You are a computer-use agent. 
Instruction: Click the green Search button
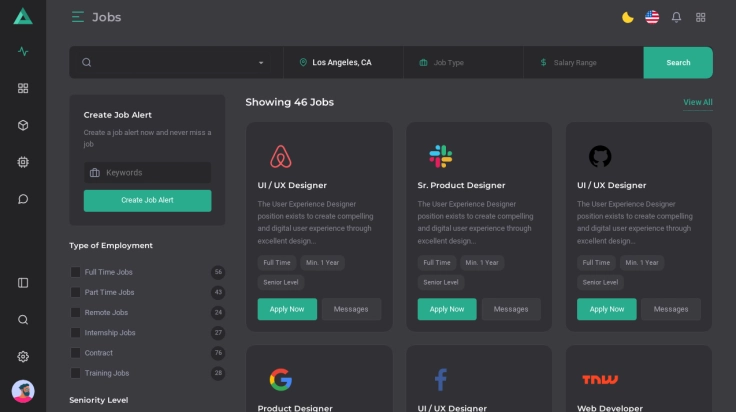pos(678,63)
